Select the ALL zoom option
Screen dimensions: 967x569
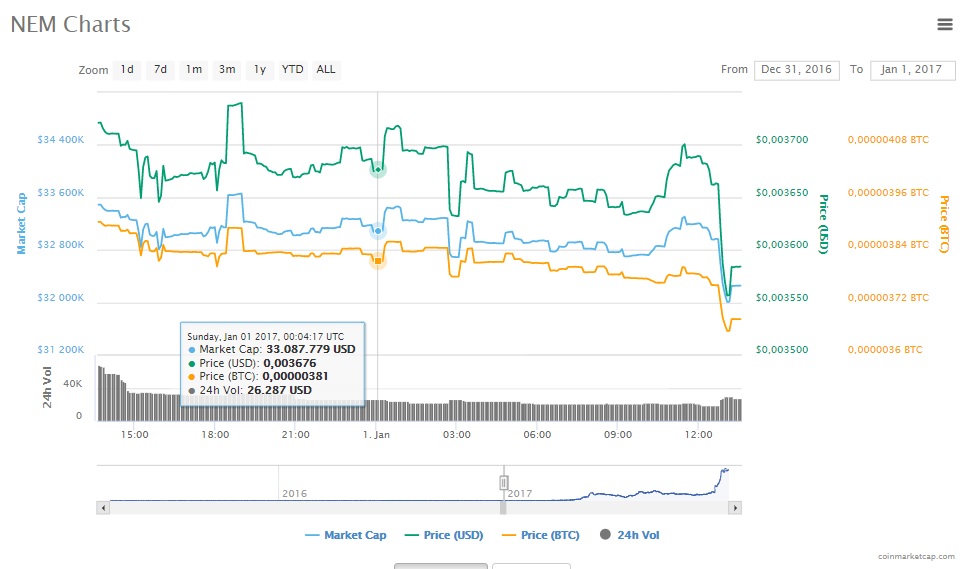coord(326,70)
